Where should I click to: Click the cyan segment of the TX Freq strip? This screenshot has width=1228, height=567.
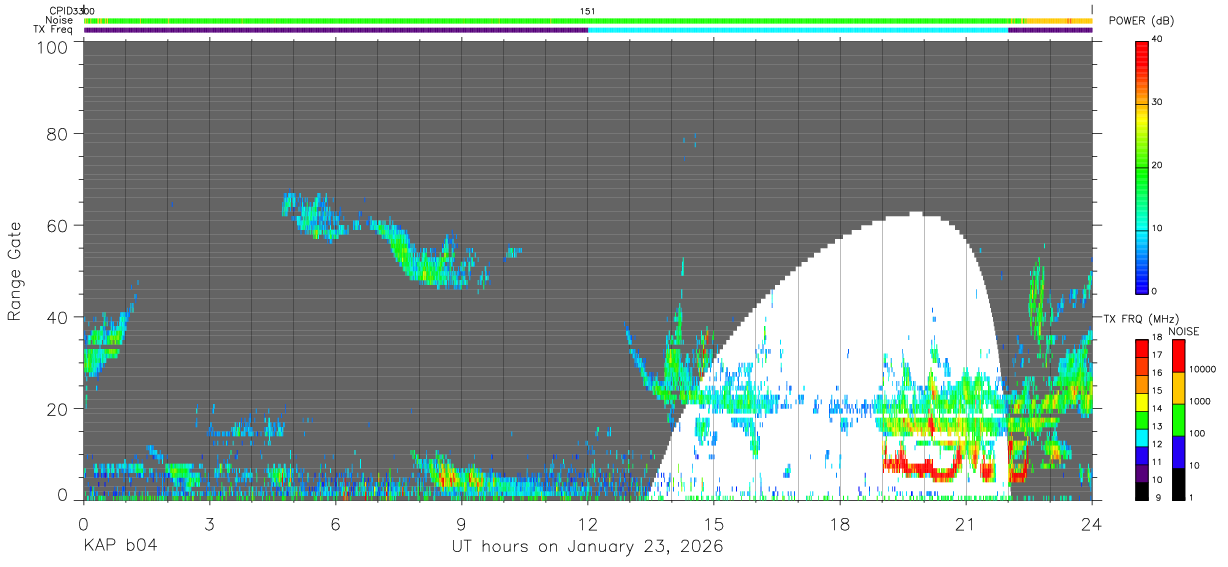(x=798, y=30)
